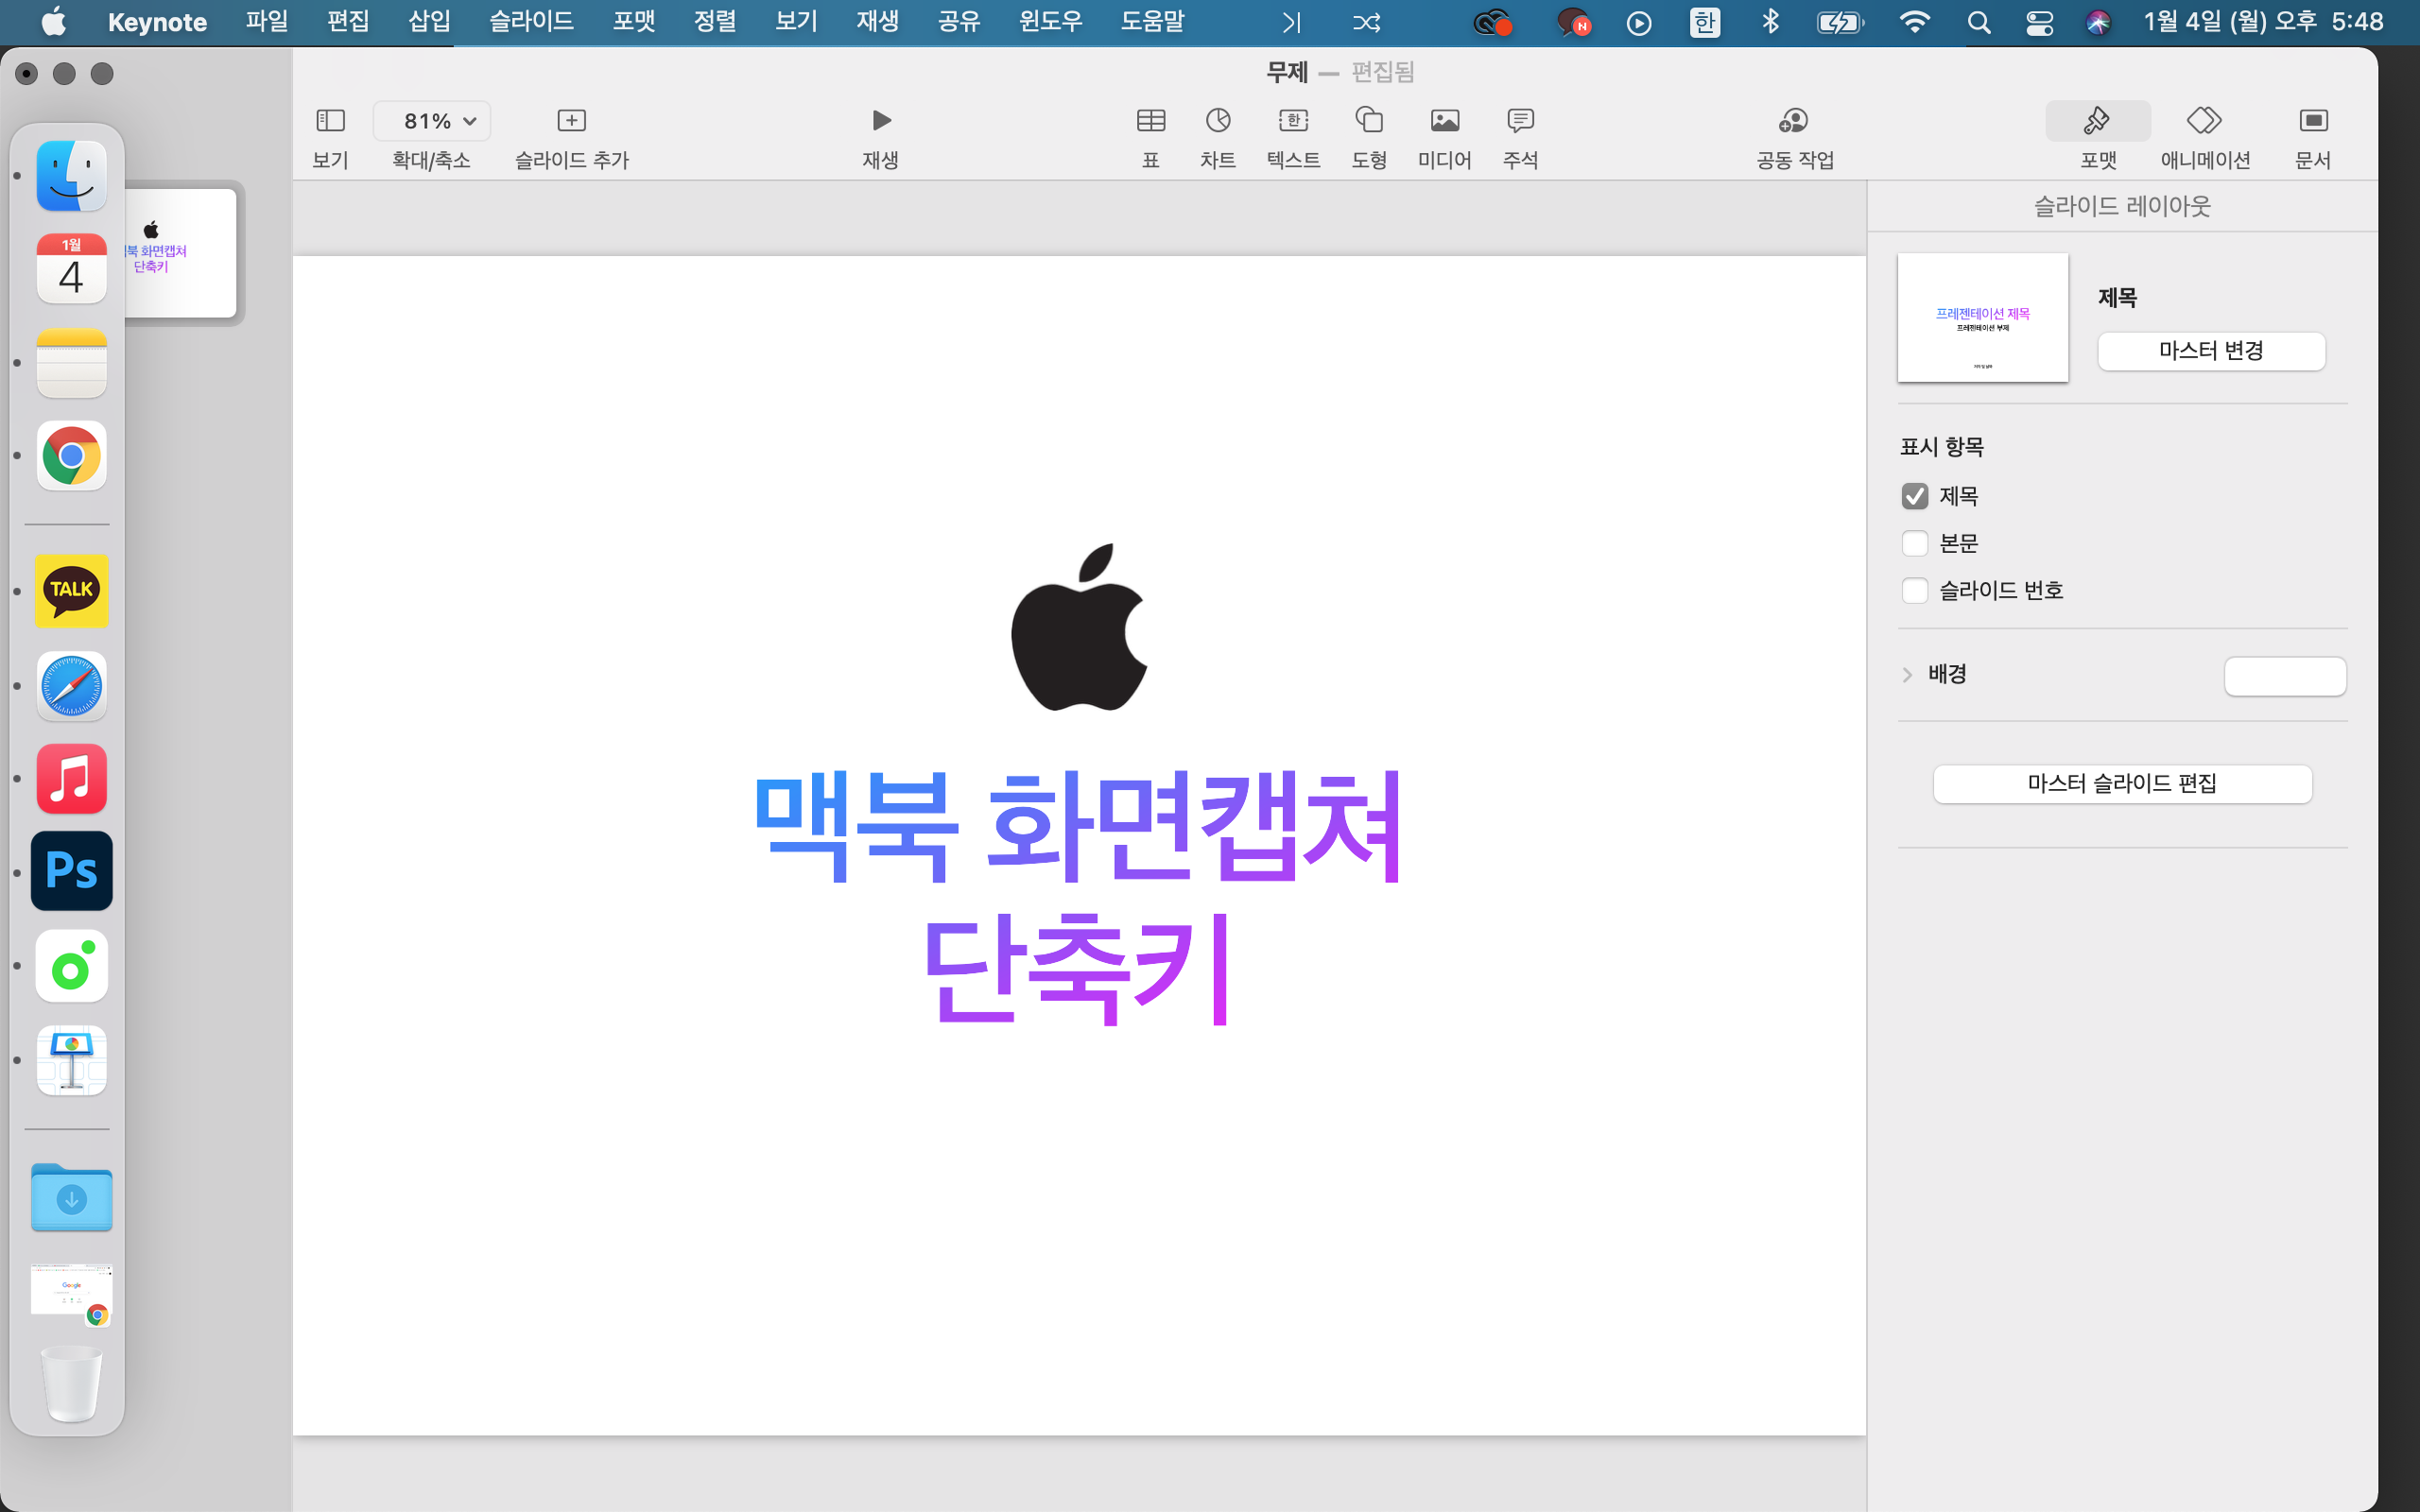Open the 삽입 menu

pos(429,22)
